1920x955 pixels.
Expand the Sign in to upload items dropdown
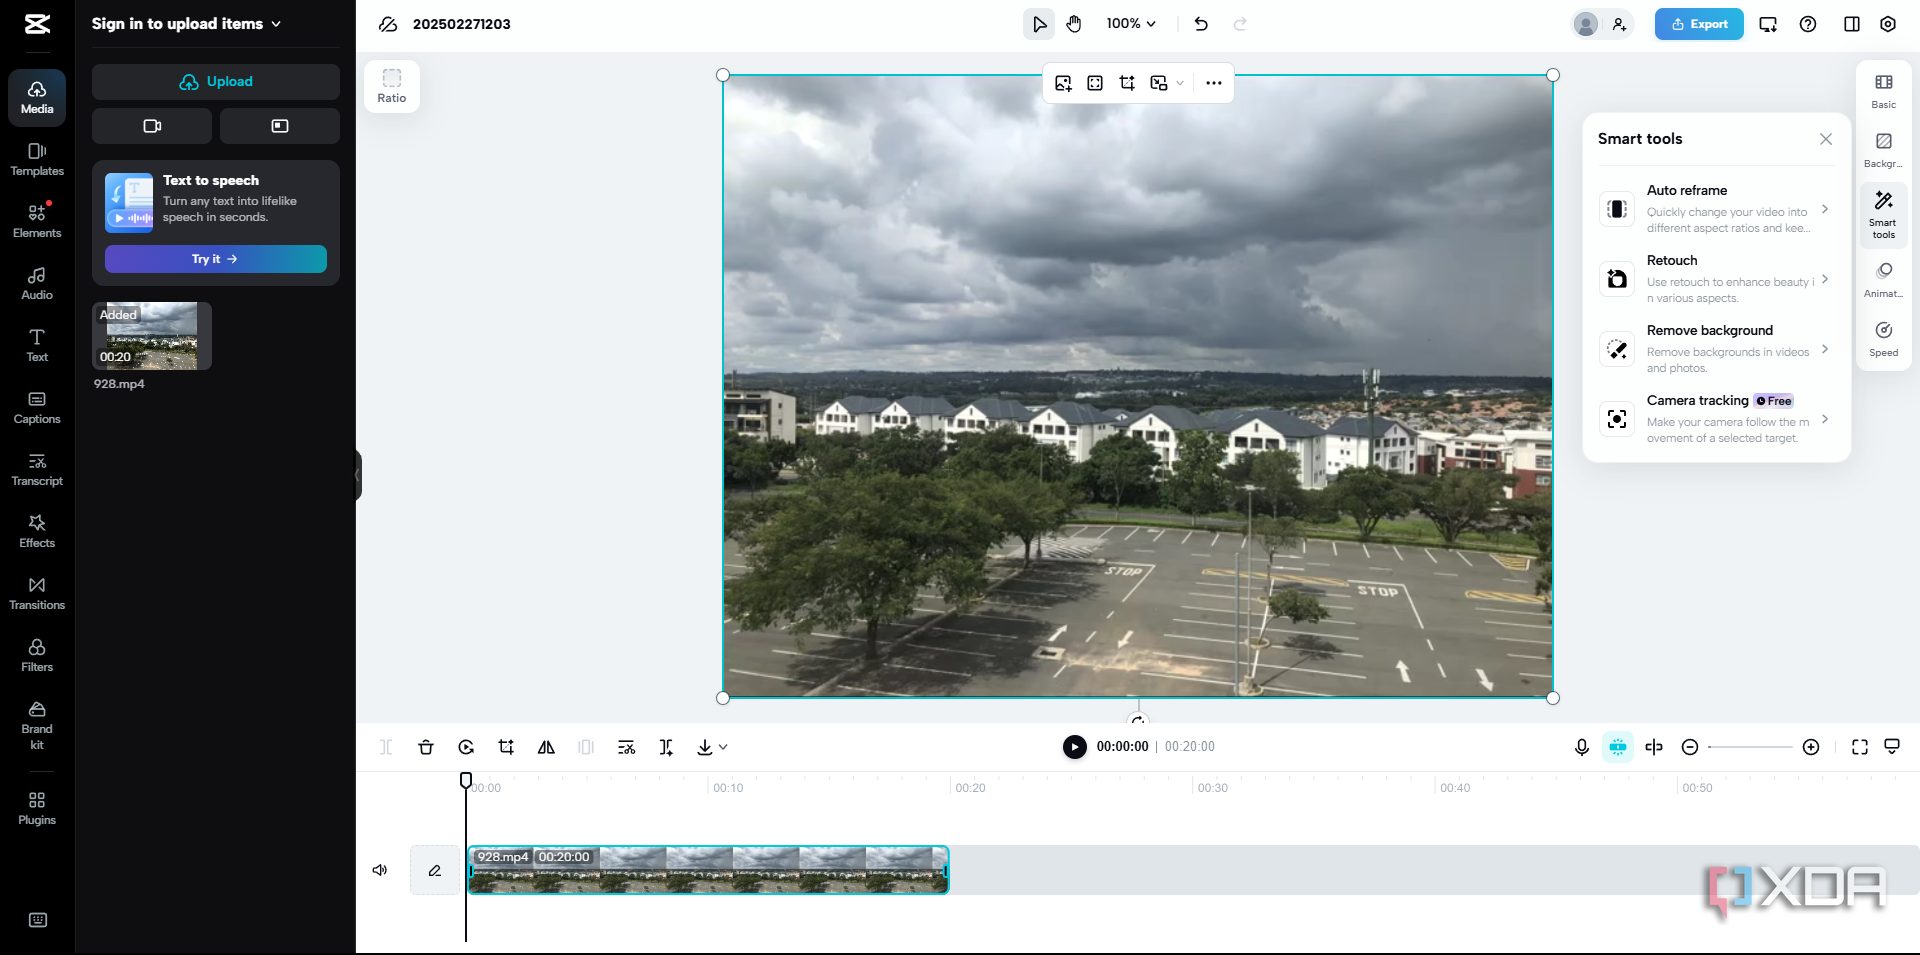point(186,24)
